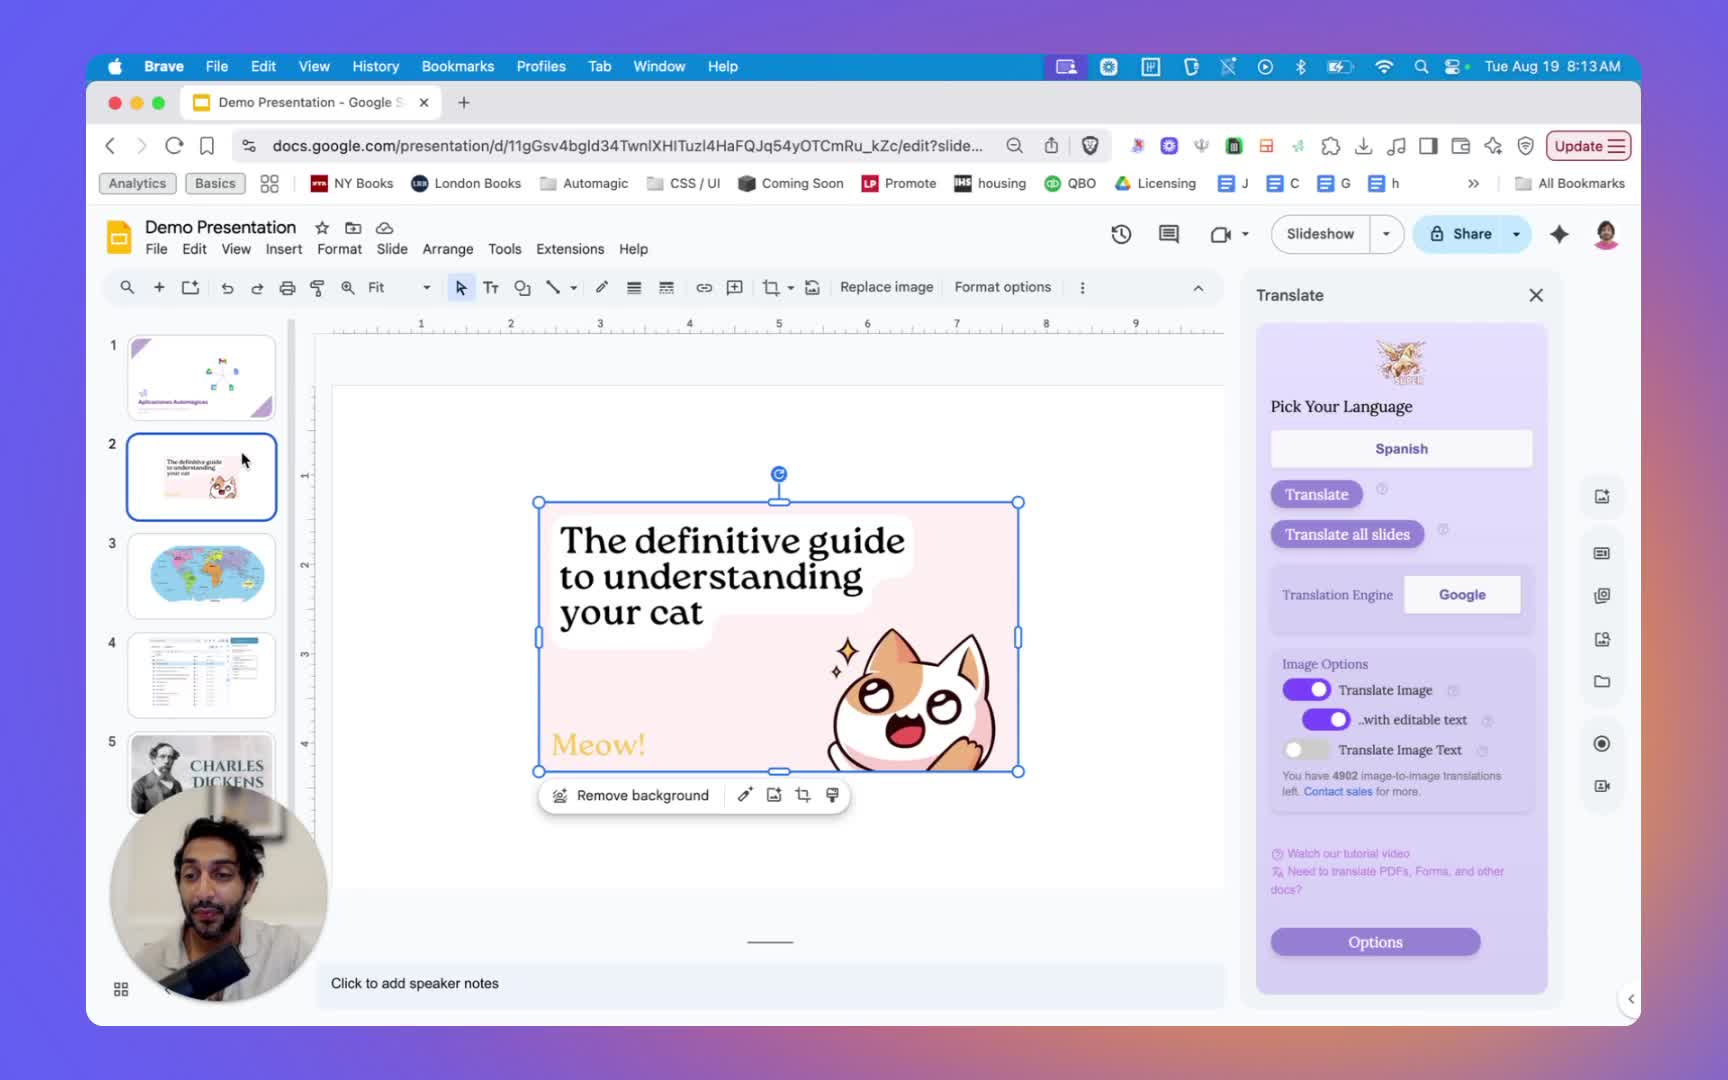Select the world map slide thumbnail
Image resolution: width=1728 pixels, height=1080 pixels.
coord(202,575)
